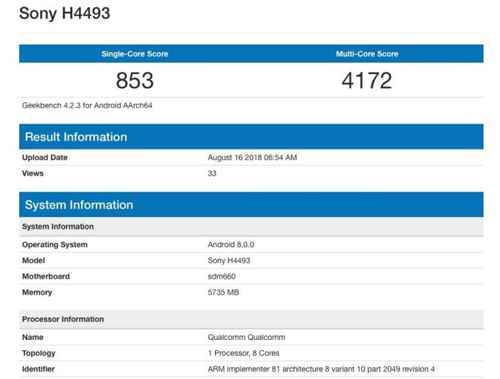Select the sdm660 motherboard value
The image size is (500, 379).
[x=222, y=276]
